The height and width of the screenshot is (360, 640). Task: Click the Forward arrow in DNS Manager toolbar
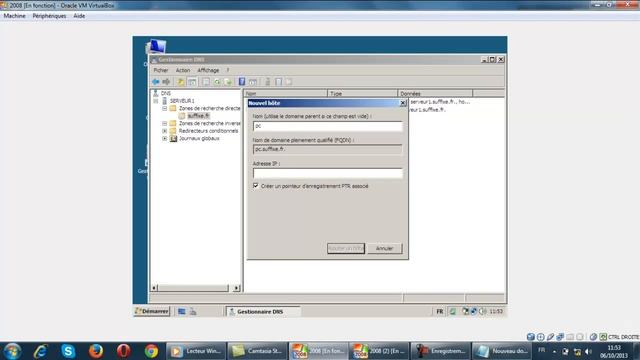coord(166,82)
